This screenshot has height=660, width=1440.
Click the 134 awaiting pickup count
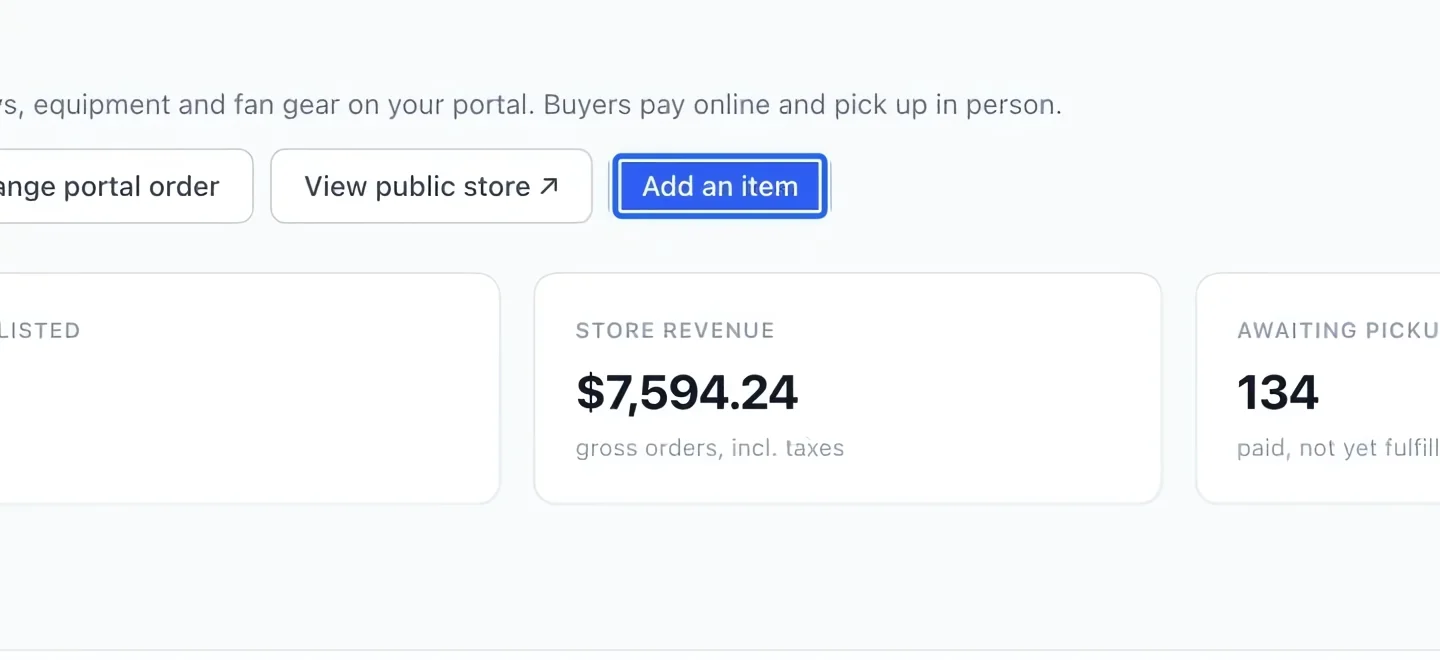(x=1278, y=393)
